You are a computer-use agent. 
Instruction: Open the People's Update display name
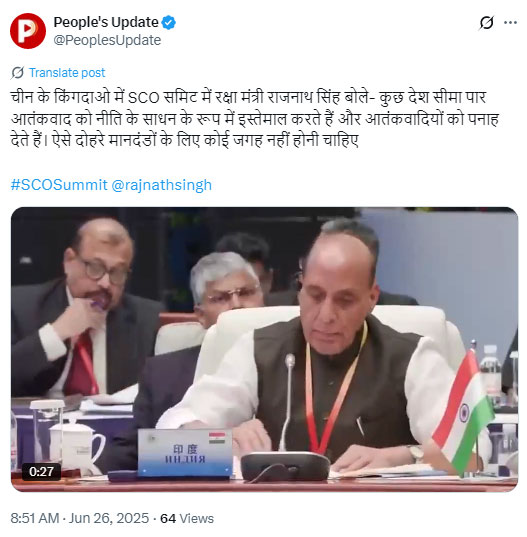[106, 23]
